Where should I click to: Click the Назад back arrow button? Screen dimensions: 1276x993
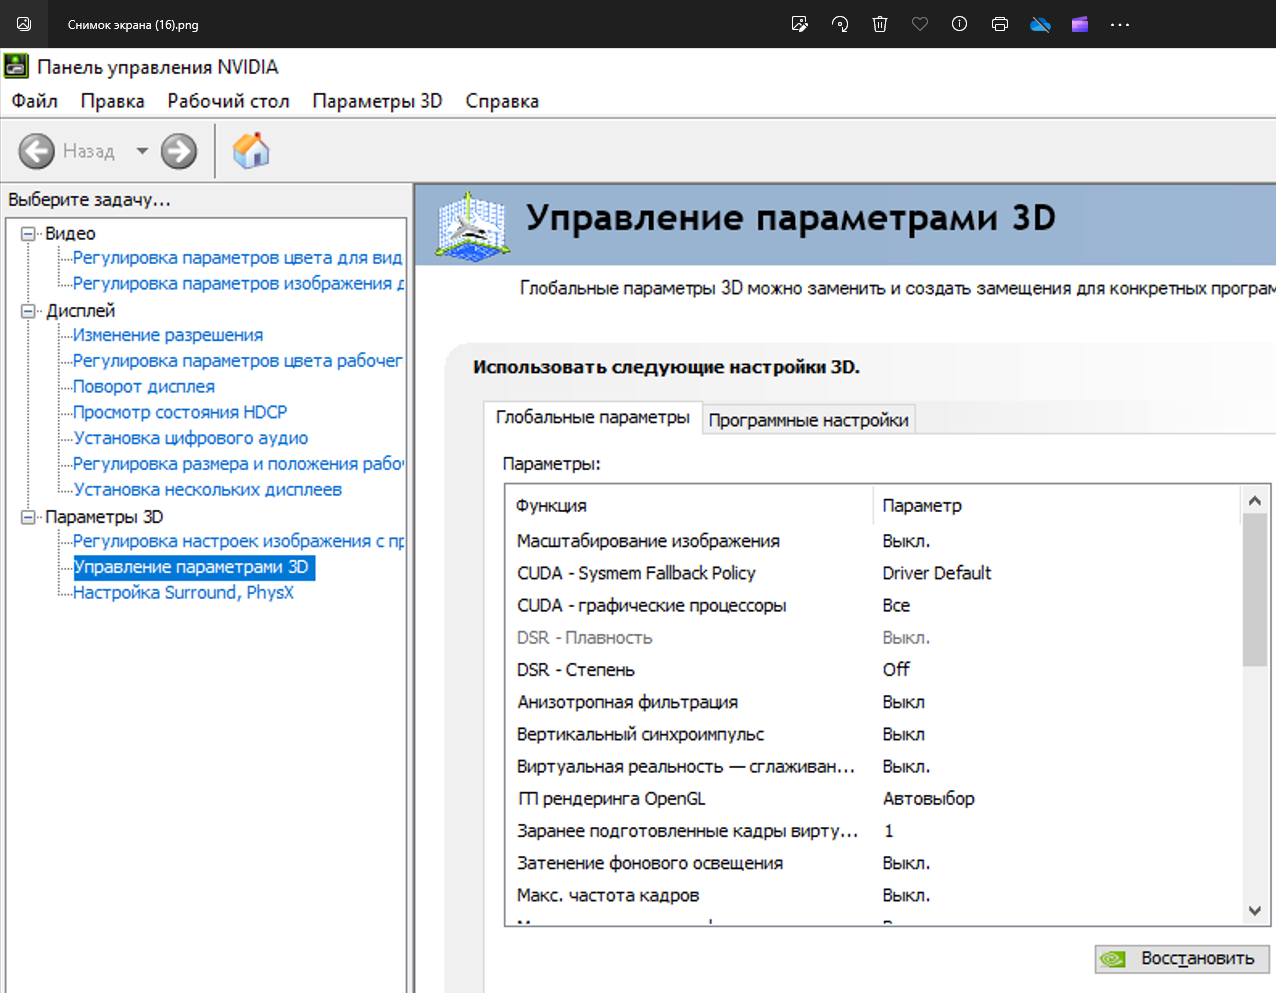pyautogui.click(x=37, y=151)
